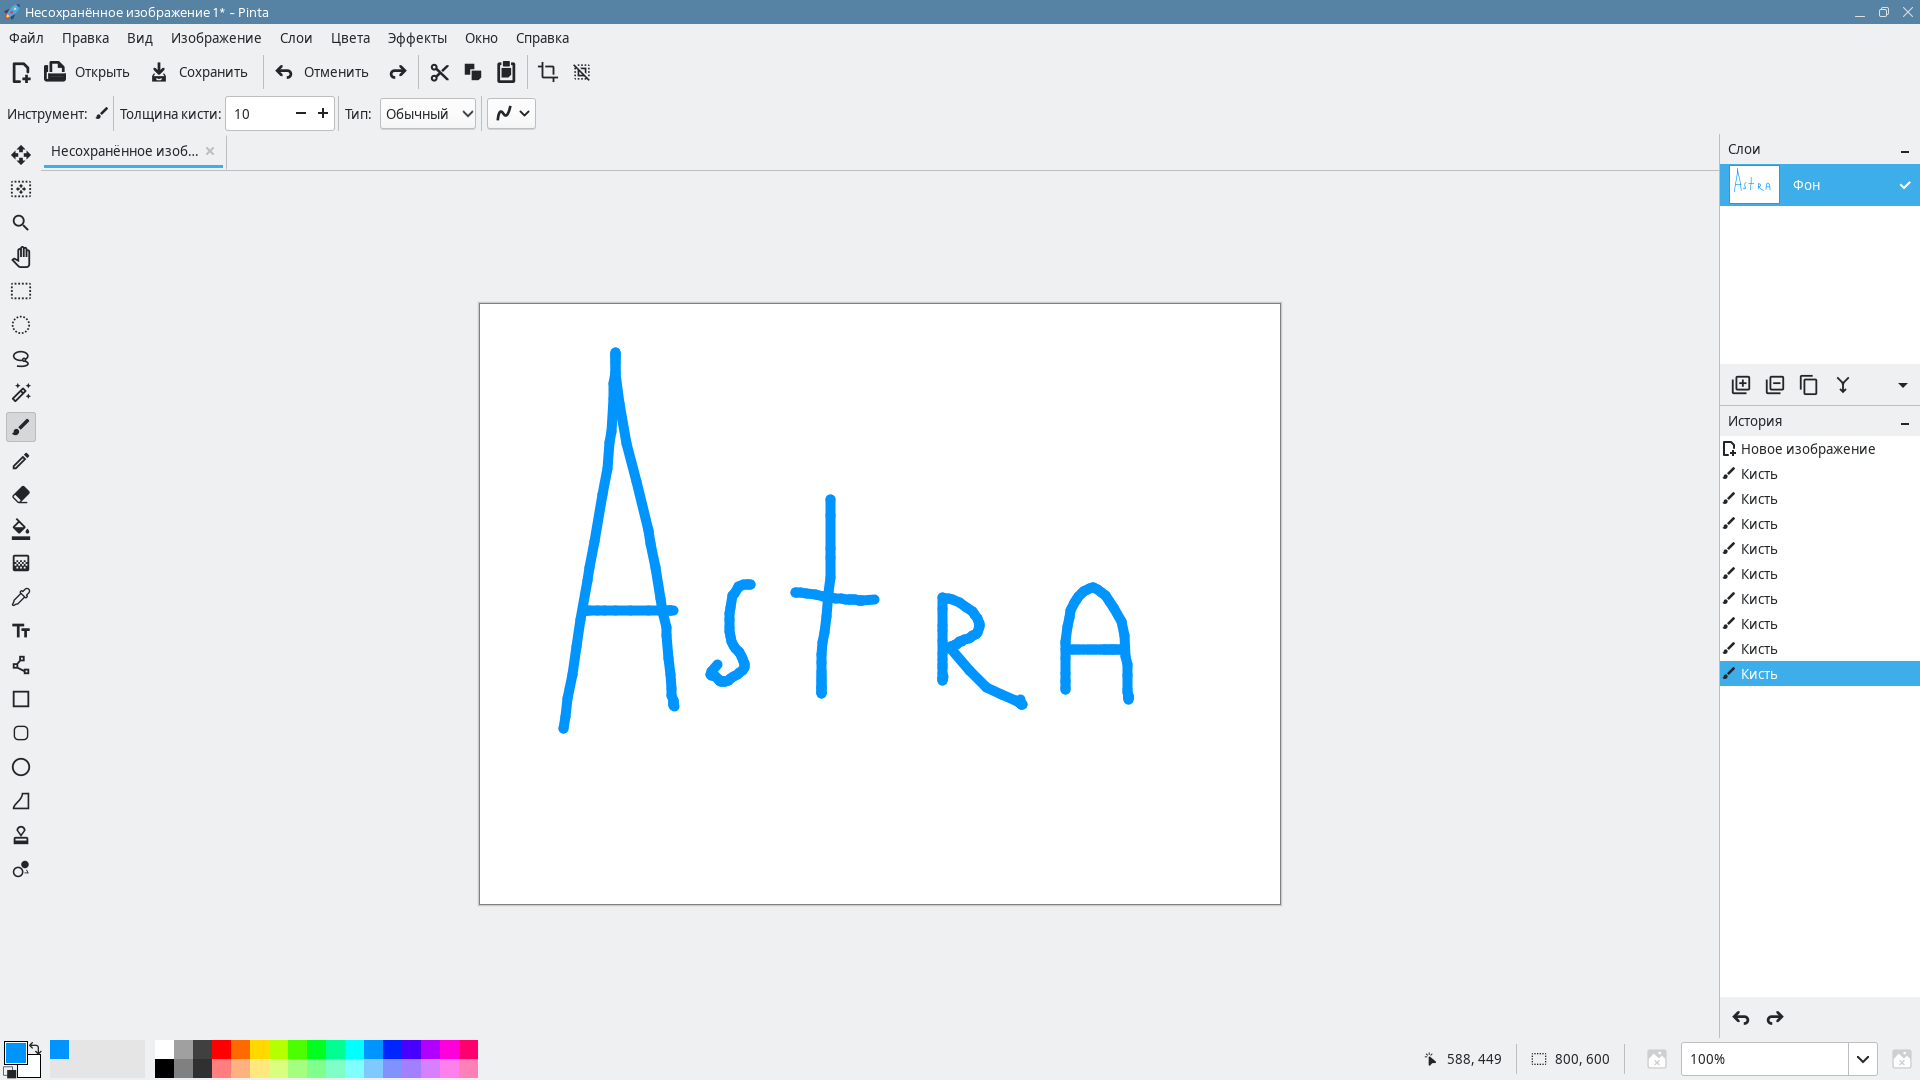Viewport: 1920px width, 1080px height.
Task: Select the Color Picker eyedropper tool
Action: [x=21, y=597]
